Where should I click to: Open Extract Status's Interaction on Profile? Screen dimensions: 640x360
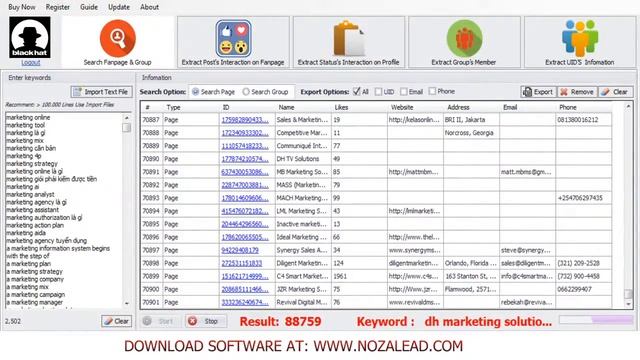click(x=349, y=42)
